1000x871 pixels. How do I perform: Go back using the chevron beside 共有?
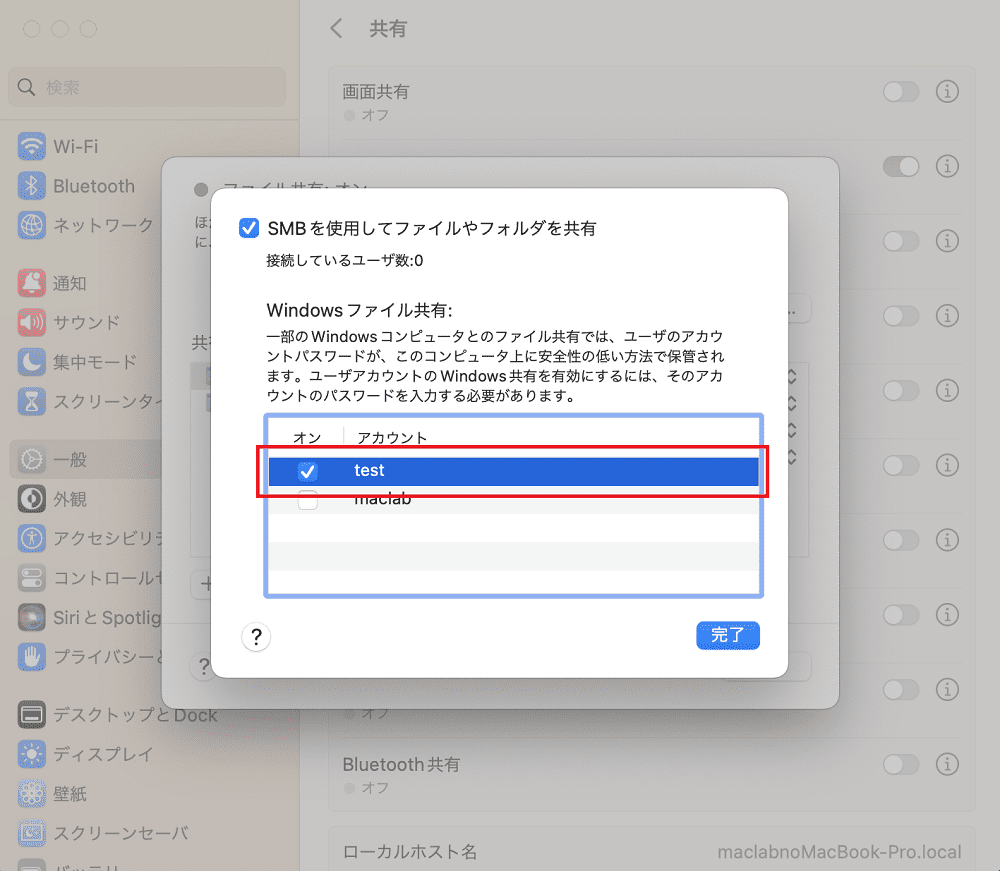pos(336,28)
